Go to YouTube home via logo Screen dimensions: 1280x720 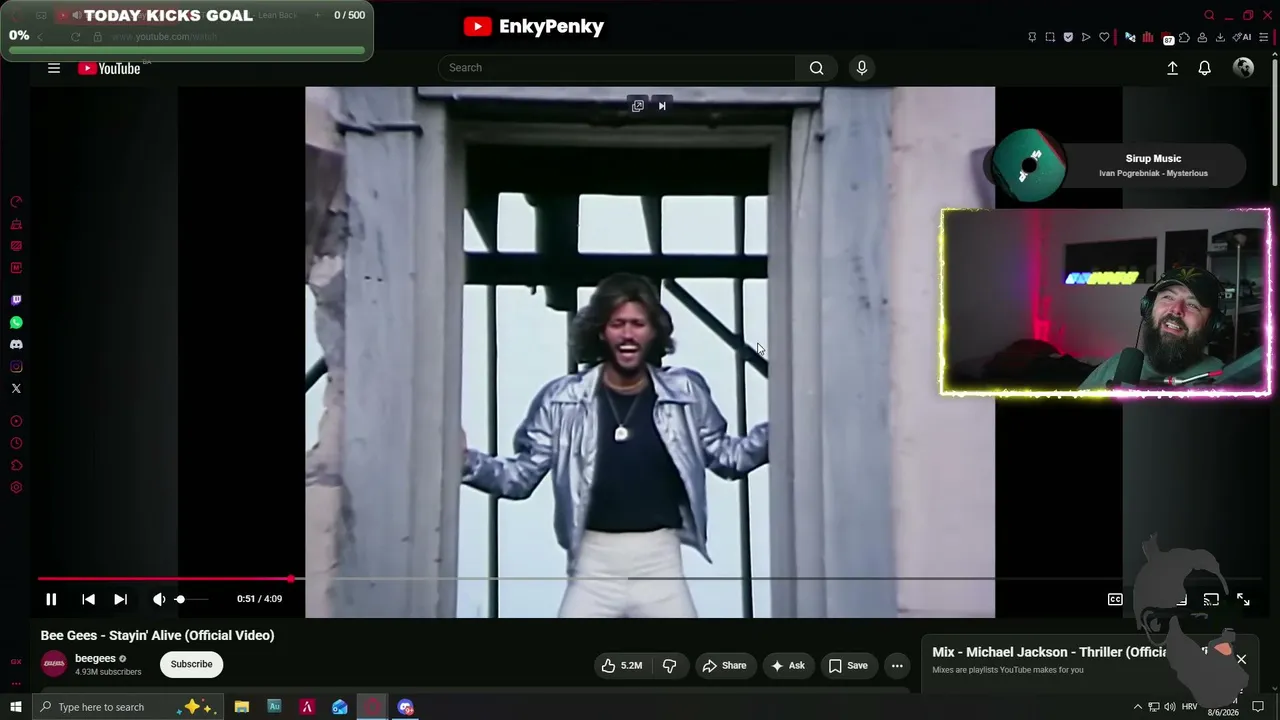[109, 68]
